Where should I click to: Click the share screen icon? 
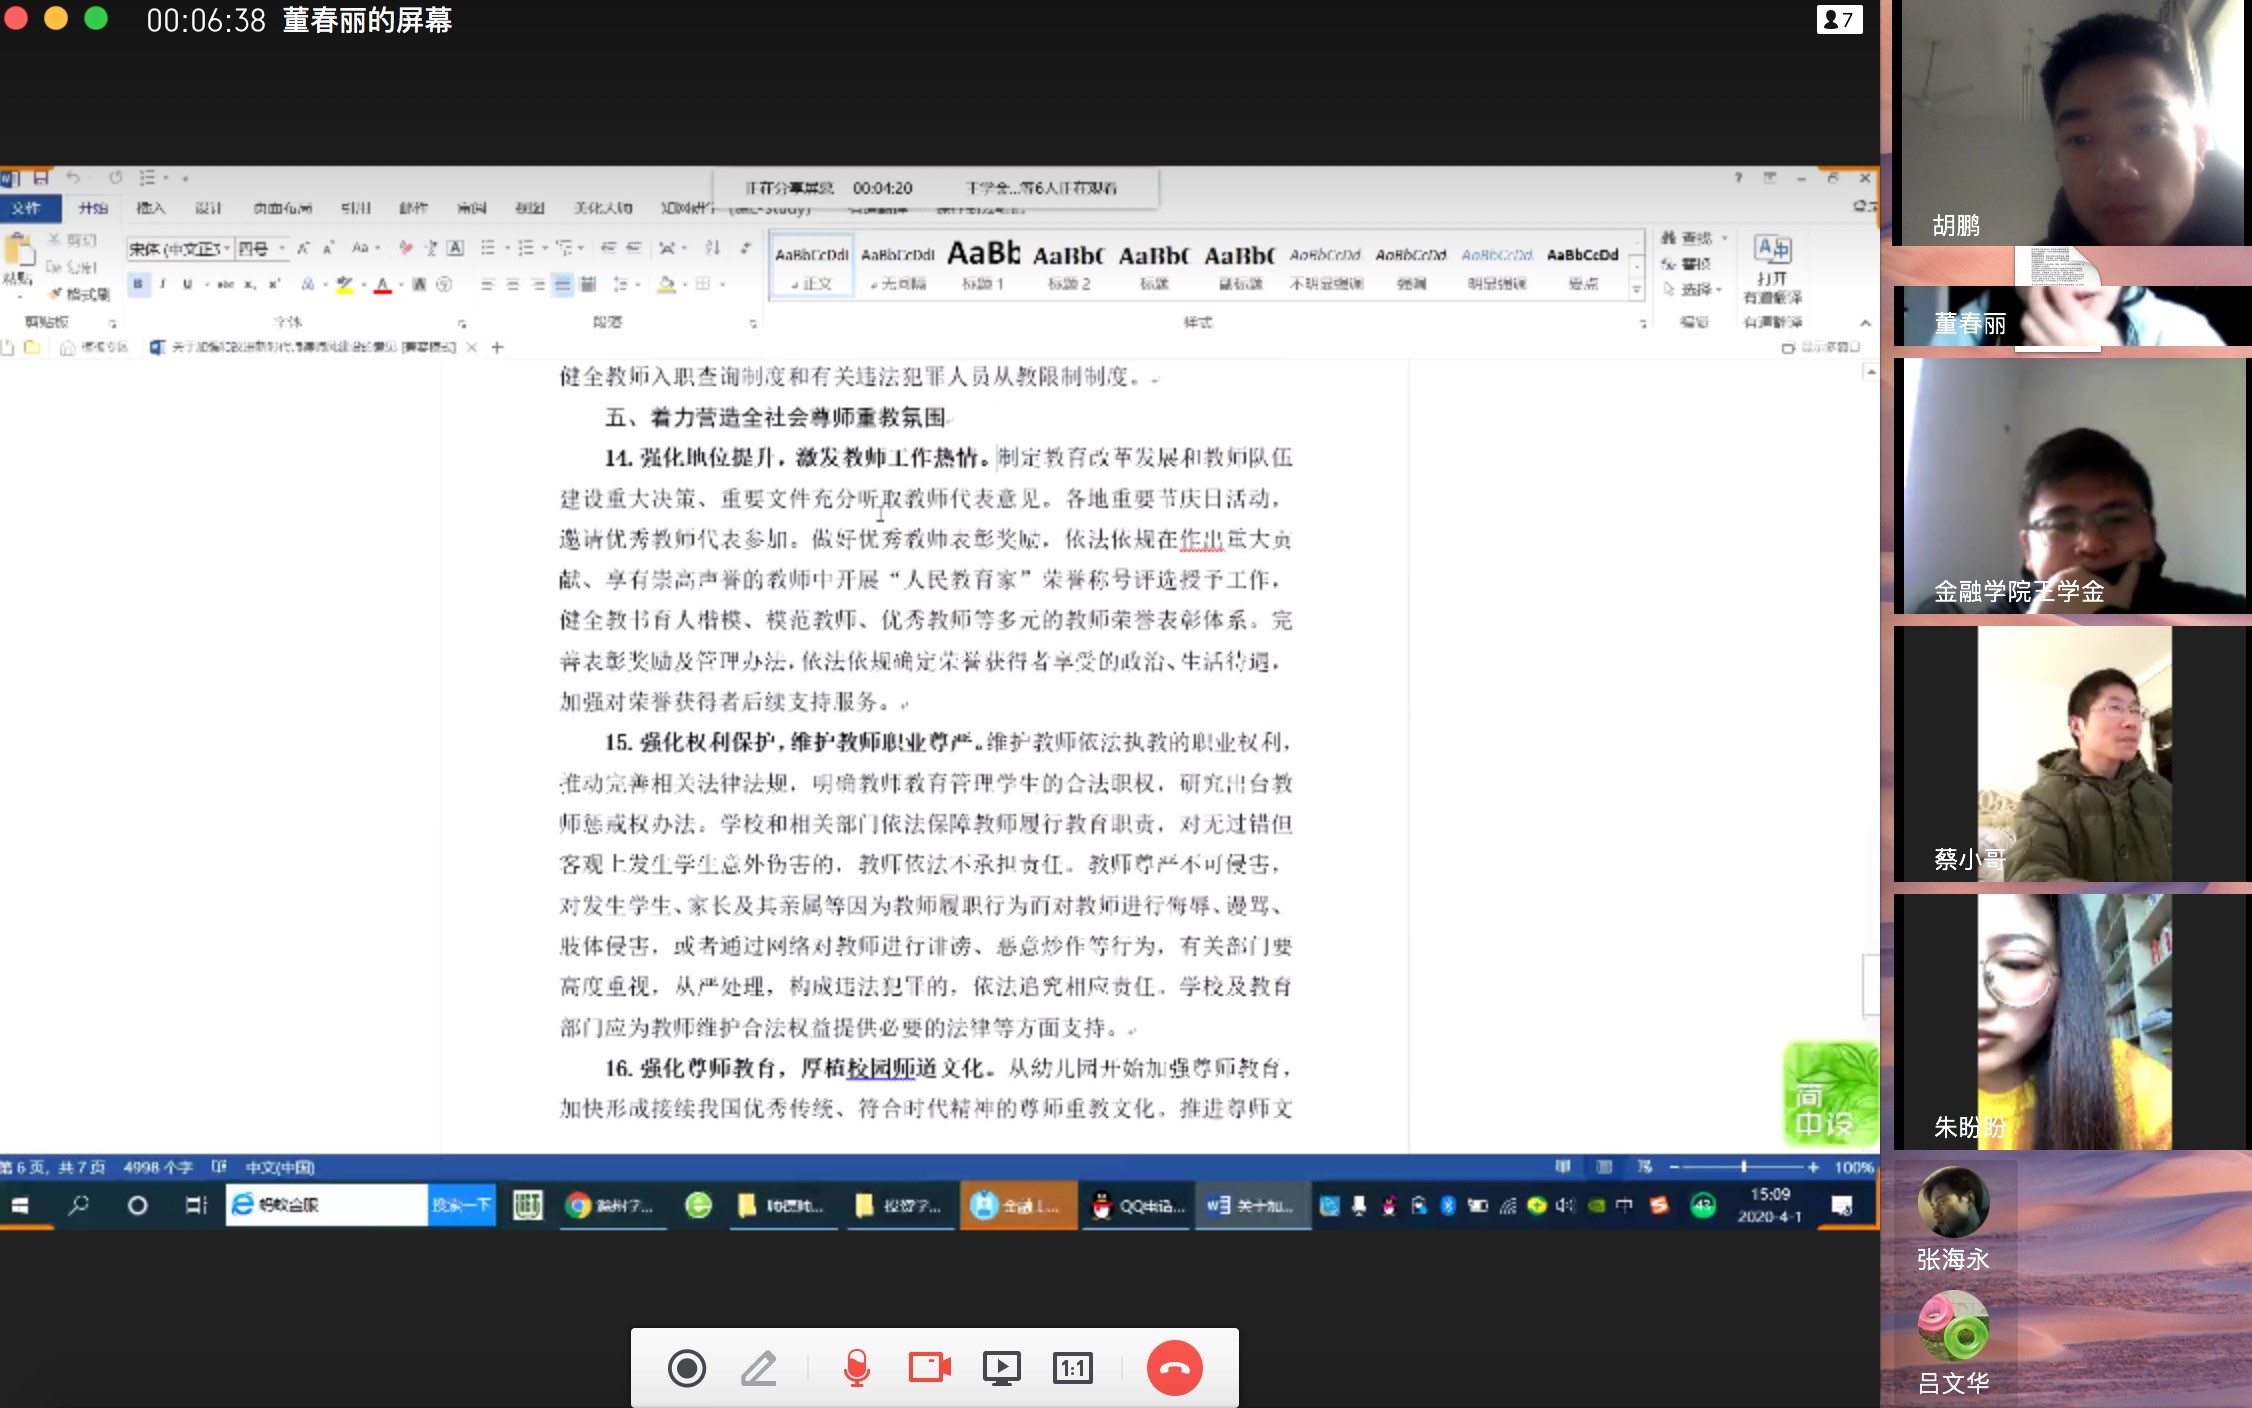(x=1001, y=1368)
